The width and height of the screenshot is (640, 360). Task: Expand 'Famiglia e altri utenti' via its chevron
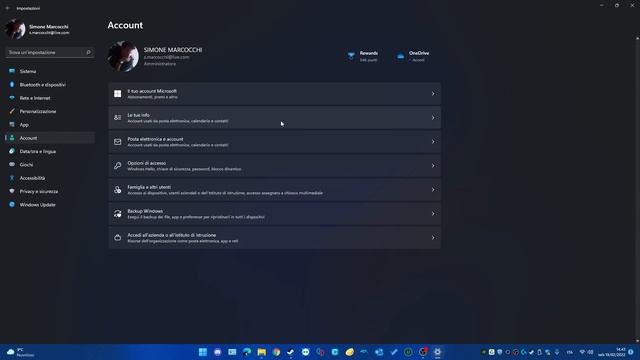433,190
